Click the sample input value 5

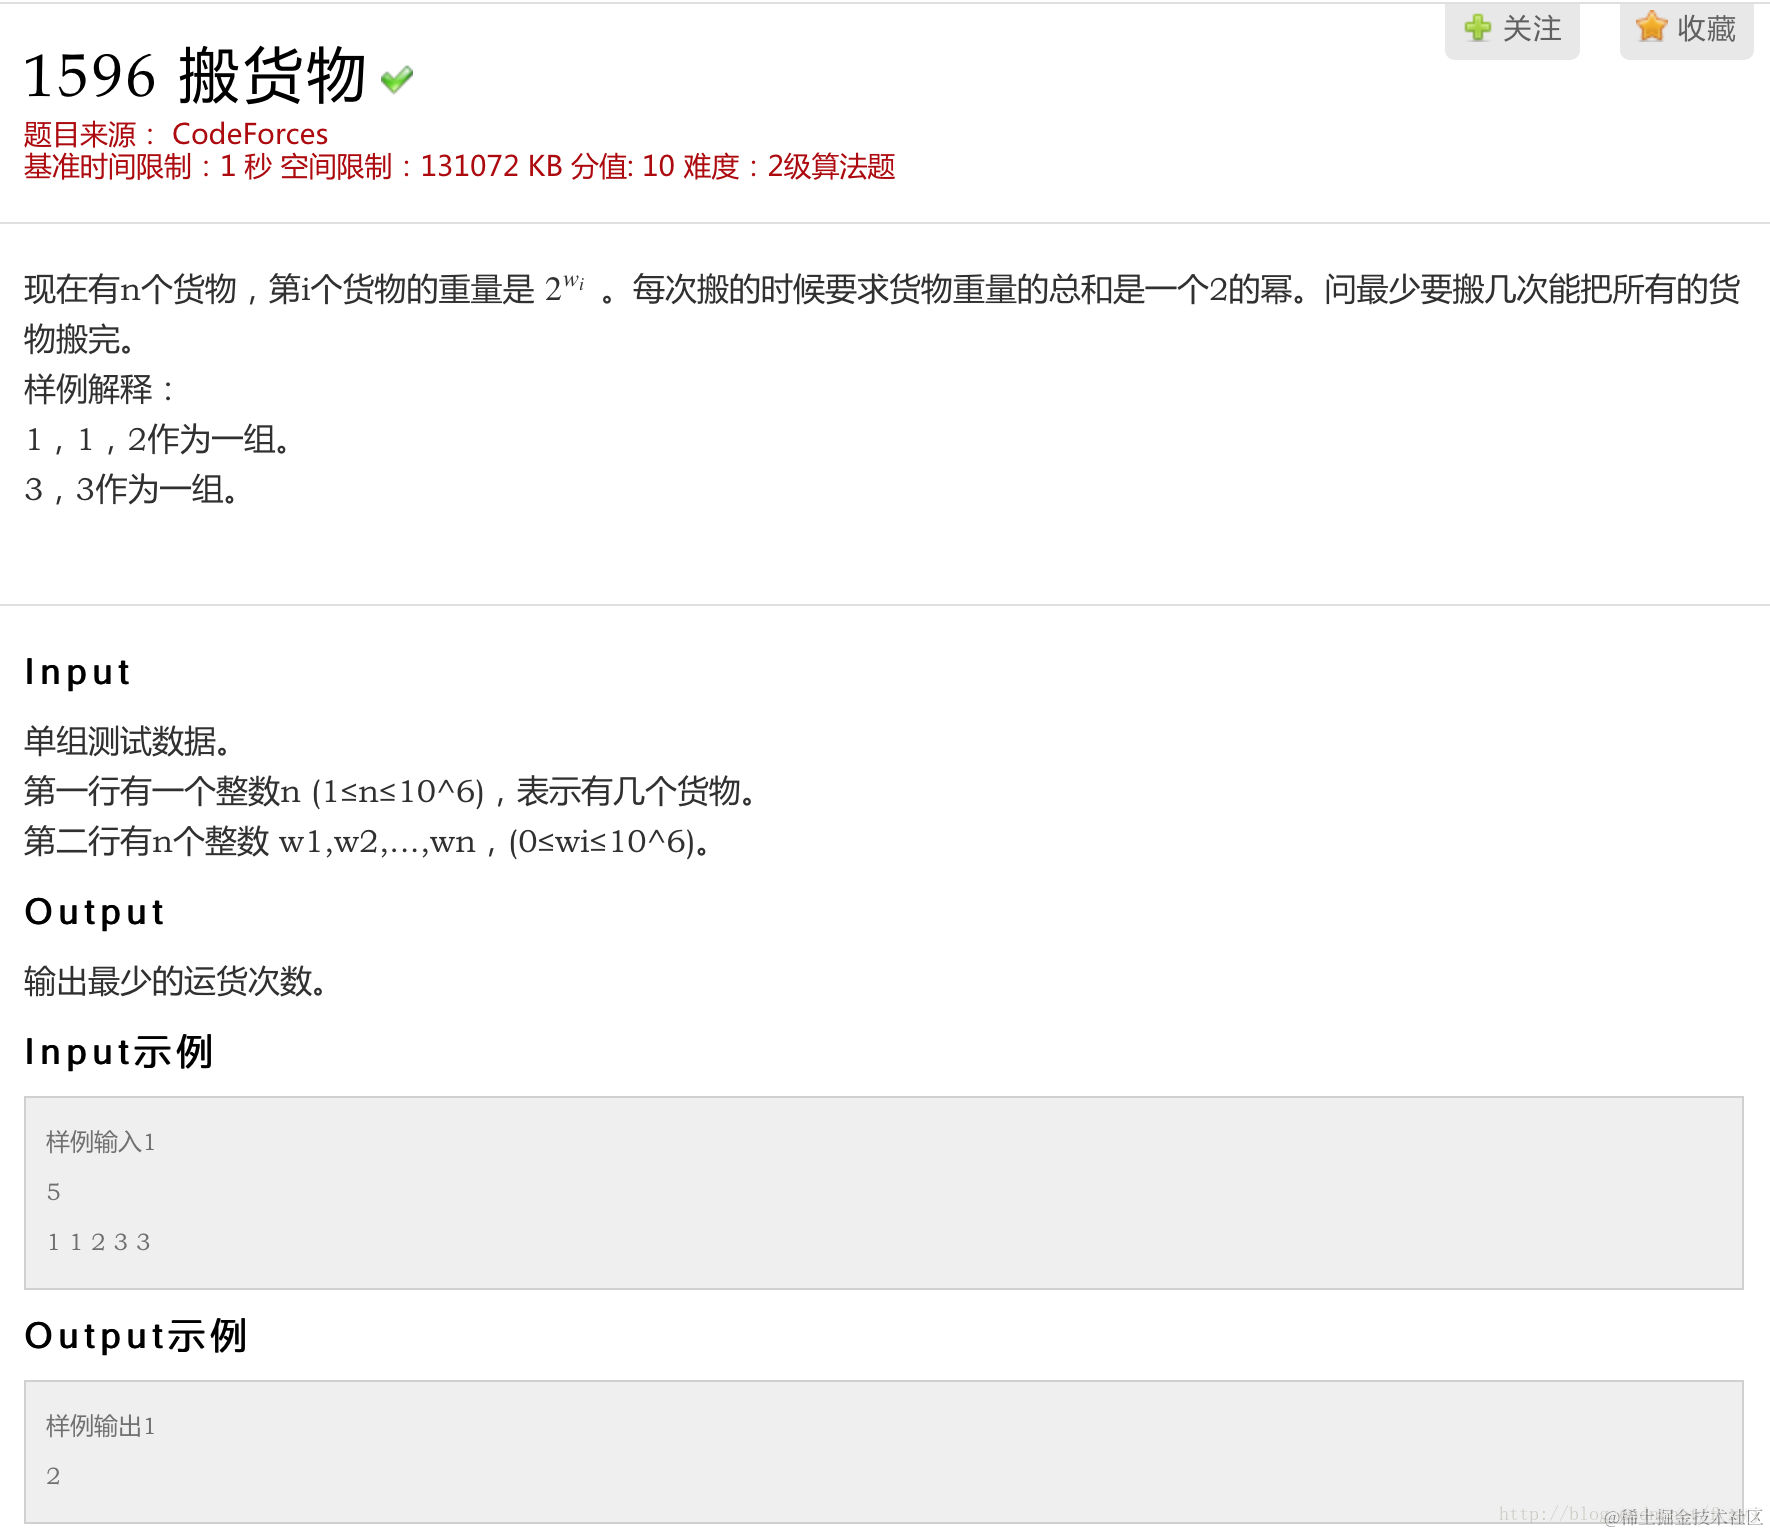point(54,1192)
